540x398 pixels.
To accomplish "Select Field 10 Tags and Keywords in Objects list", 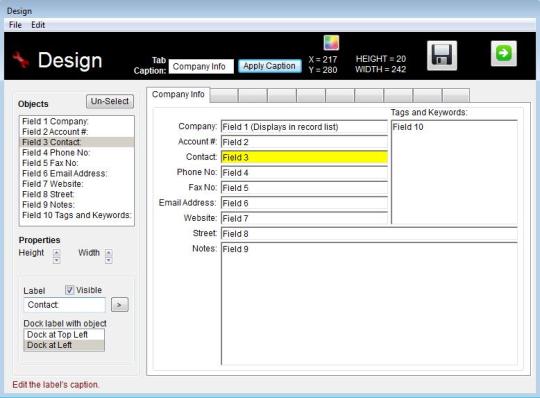I will [x=76, y=215].
